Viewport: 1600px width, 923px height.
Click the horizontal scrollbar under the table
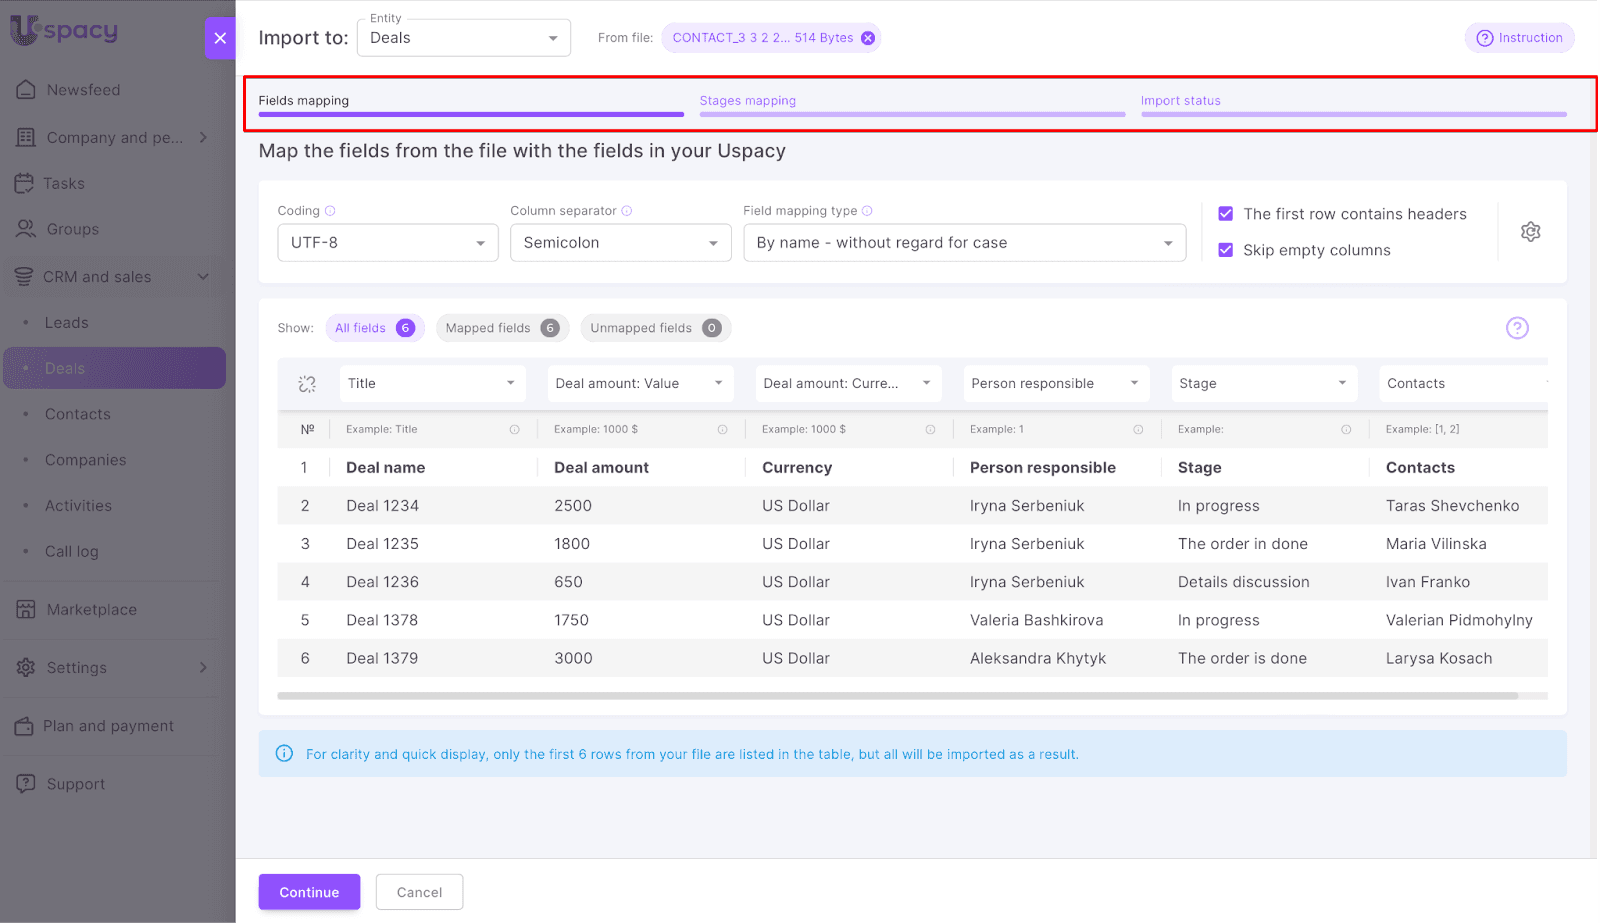897,696
